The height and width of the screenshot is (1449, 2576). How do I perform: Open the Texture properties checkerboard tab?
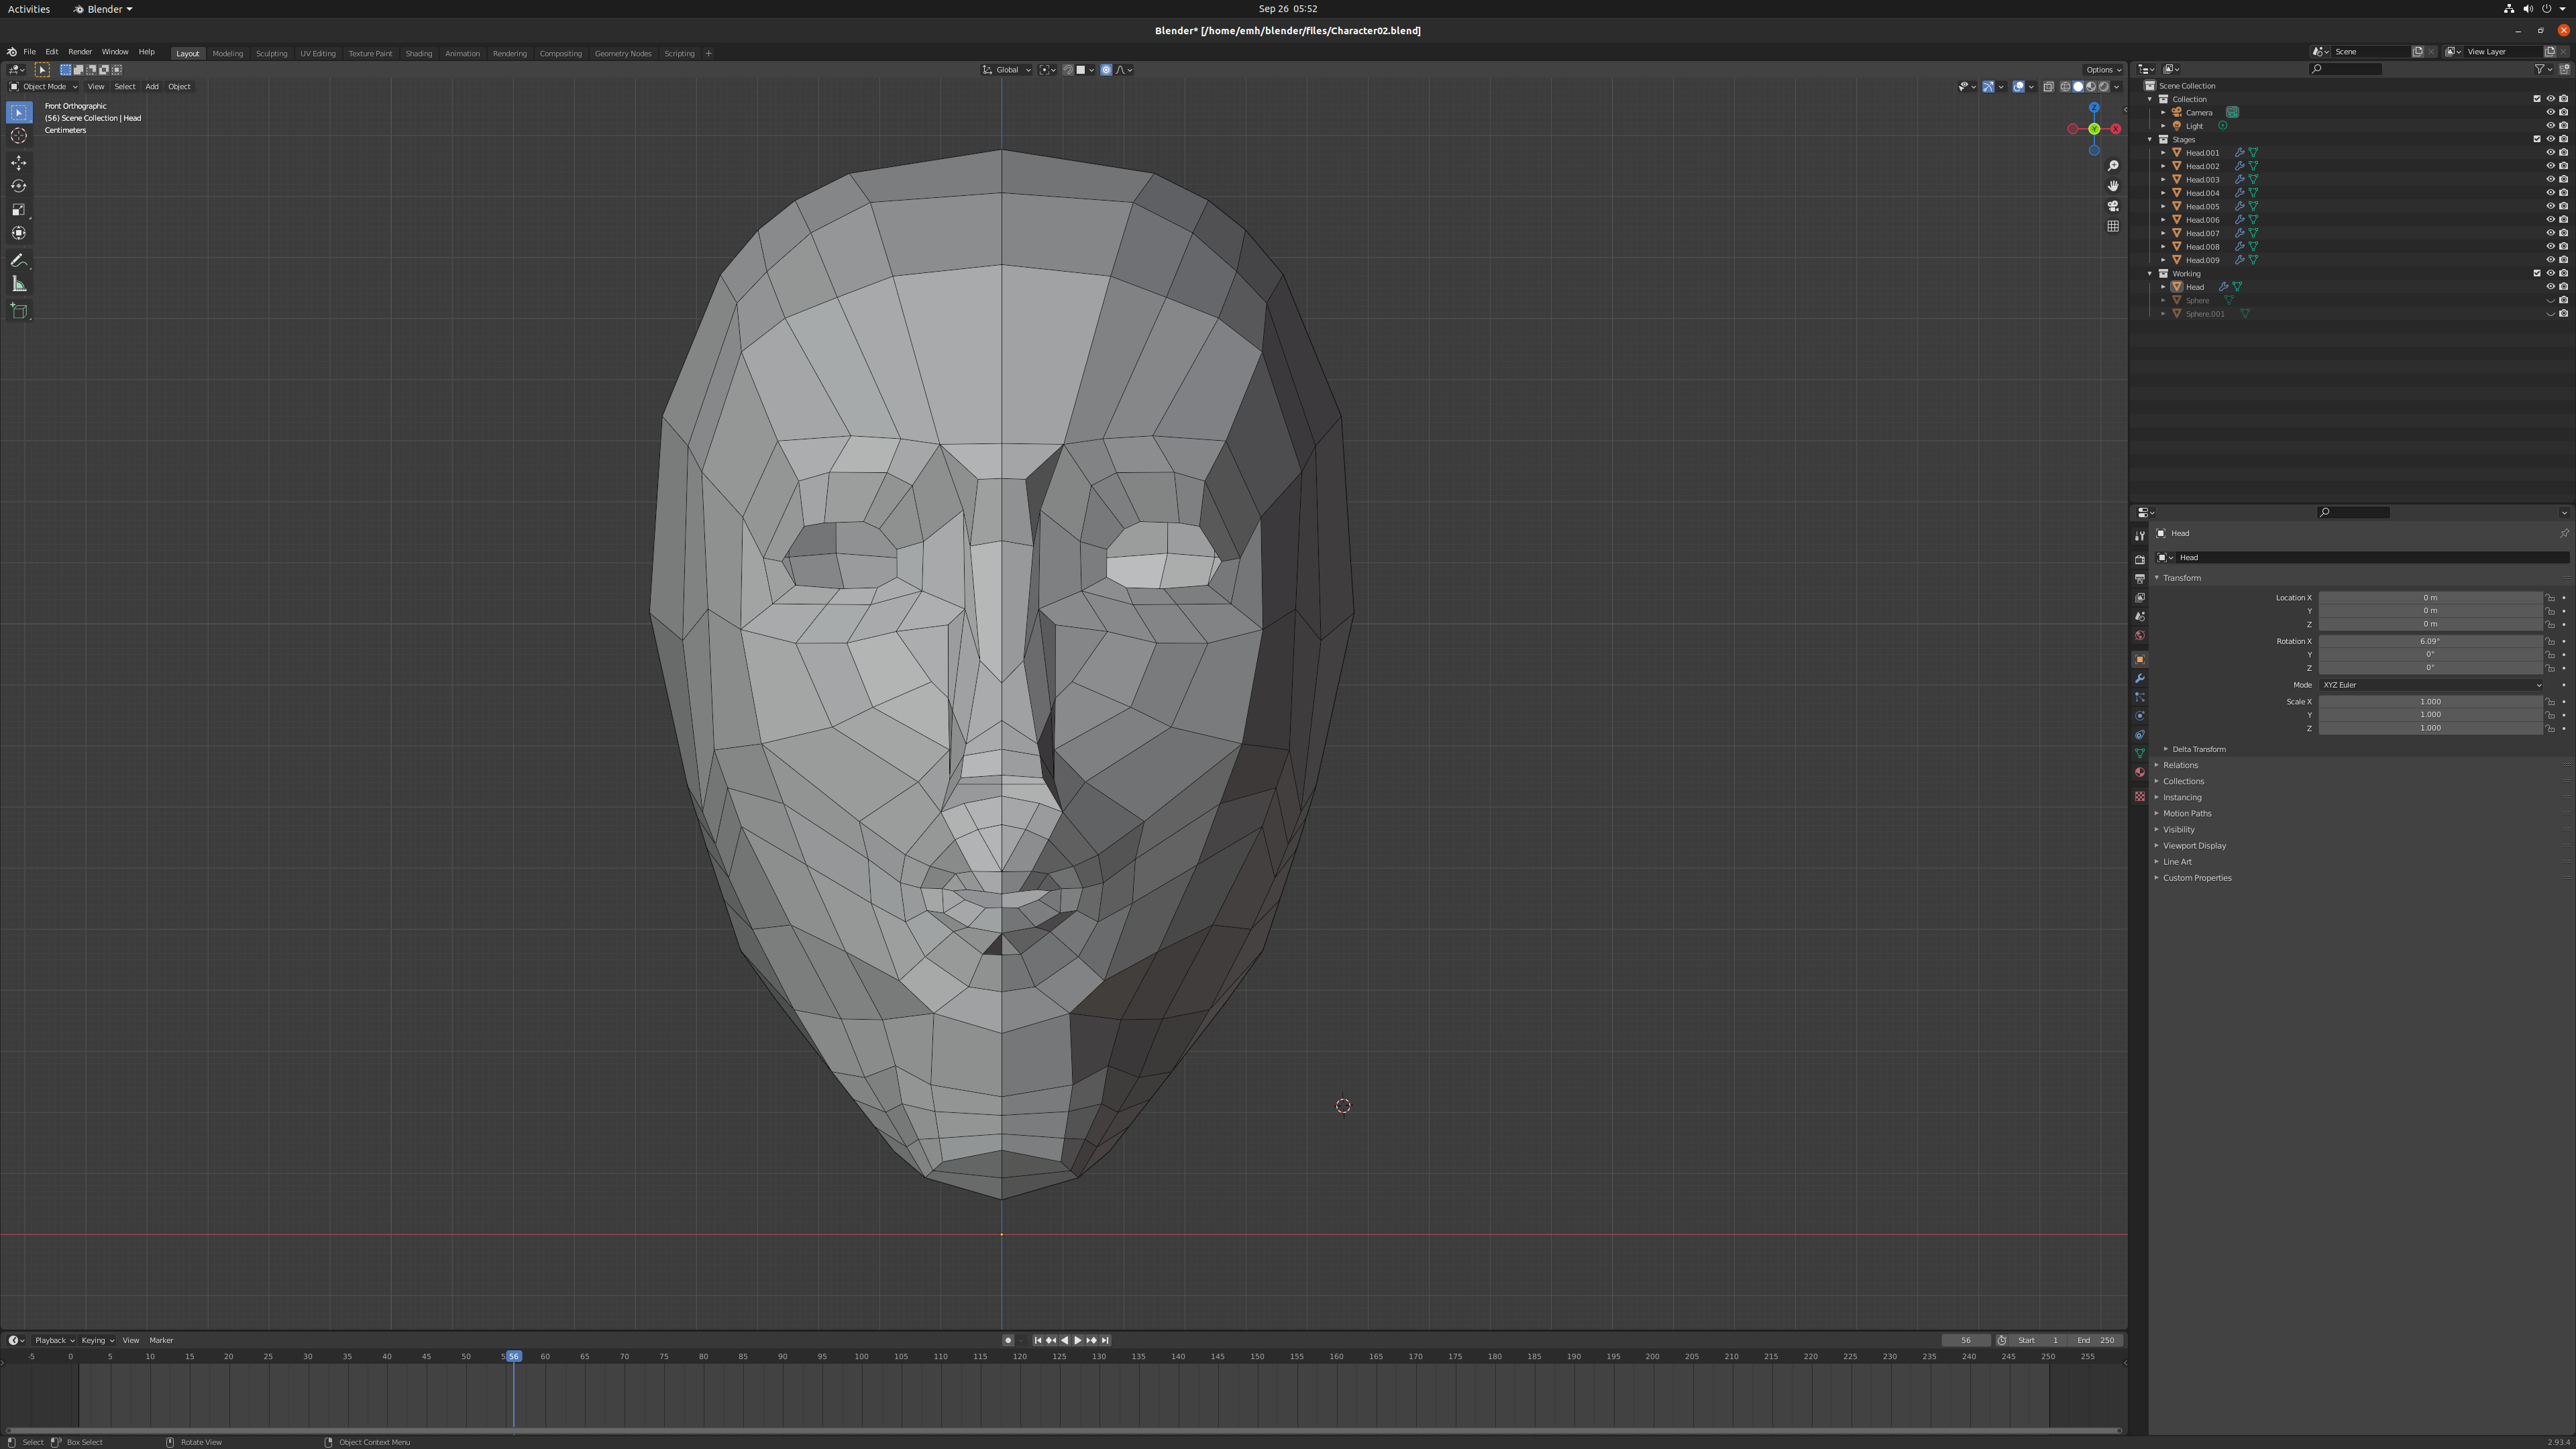coord(2140,796)
